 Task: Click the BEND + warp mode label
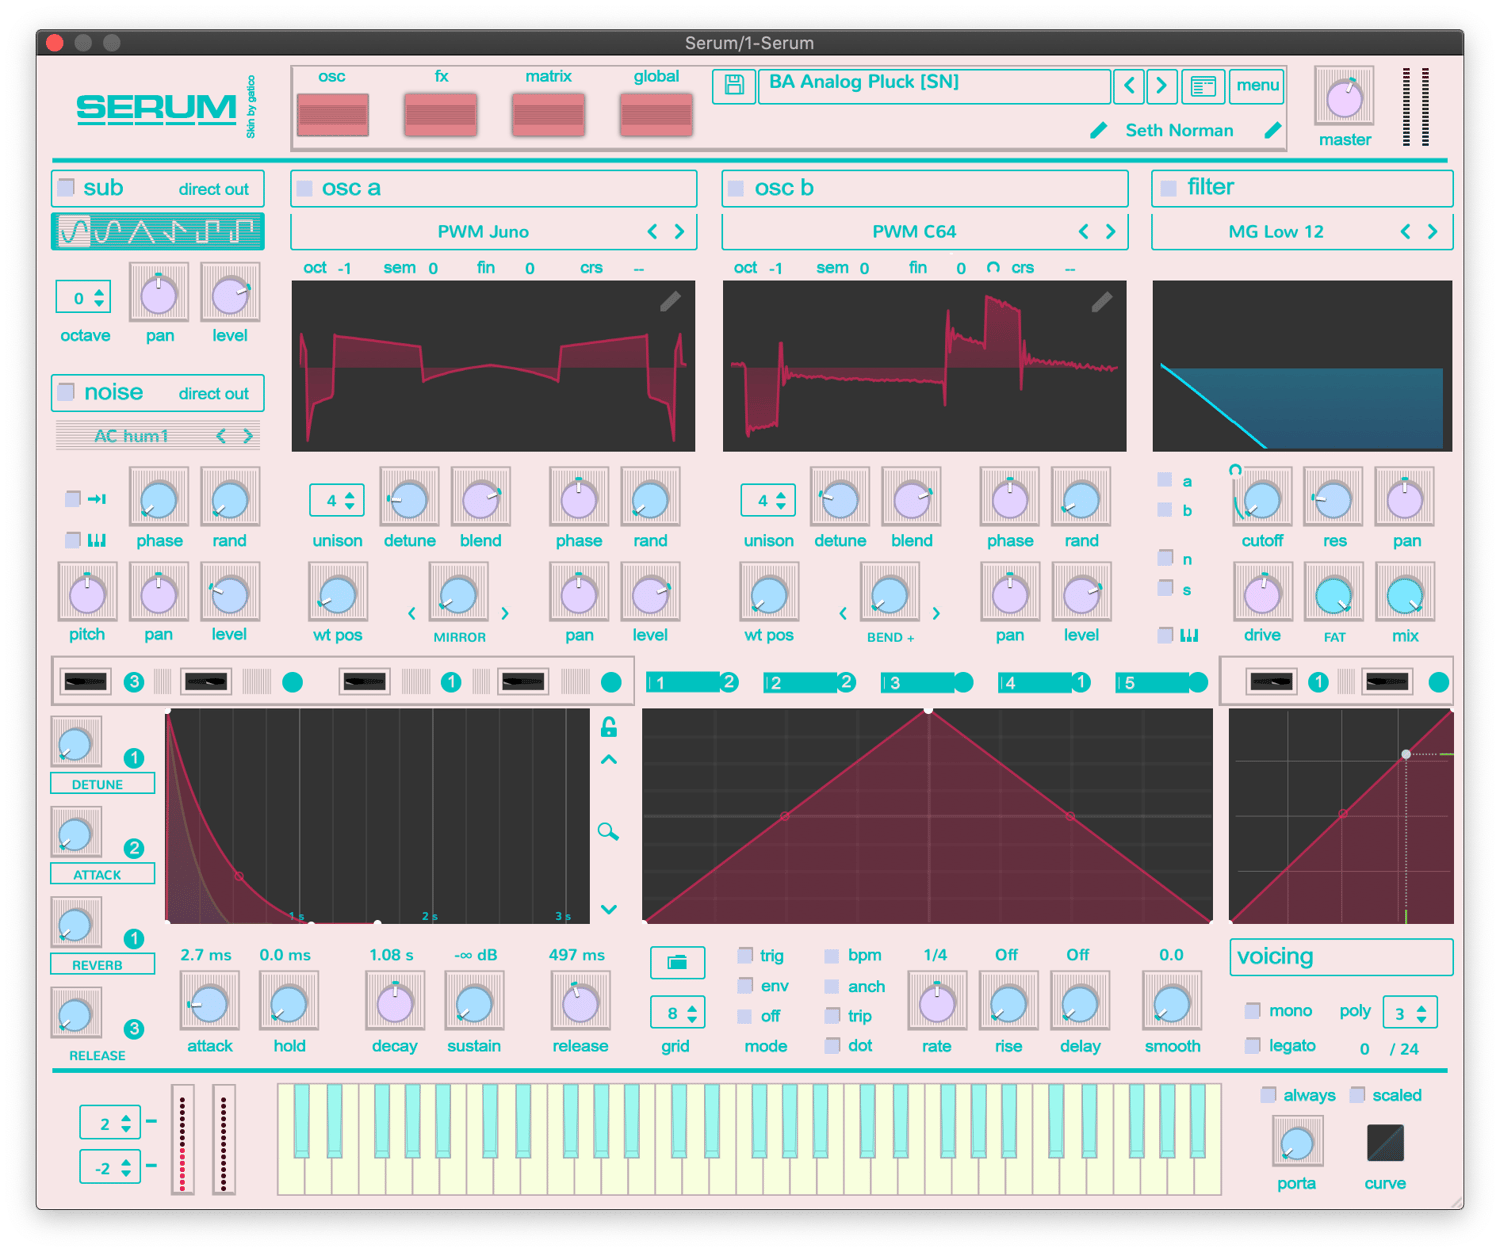click(890, 637)
